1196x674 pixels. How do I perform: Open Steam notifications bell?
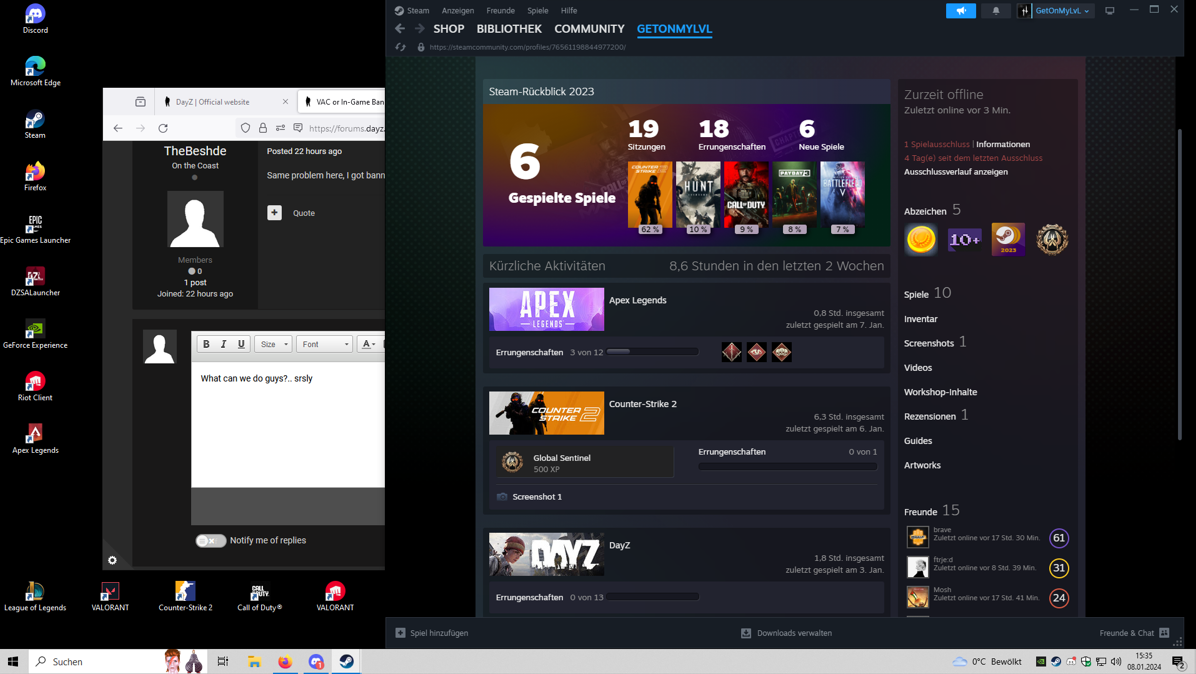[x=995, y=11]
